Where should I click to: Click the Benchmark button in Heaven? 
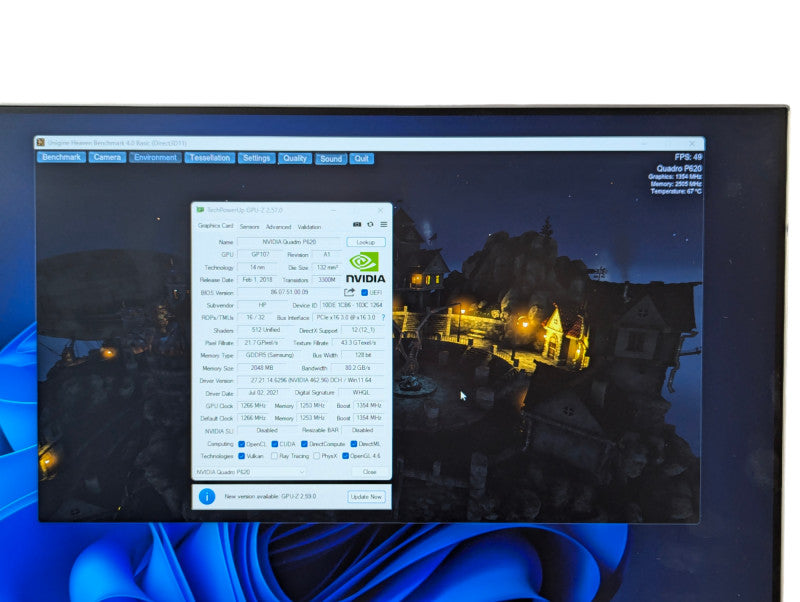61,157
